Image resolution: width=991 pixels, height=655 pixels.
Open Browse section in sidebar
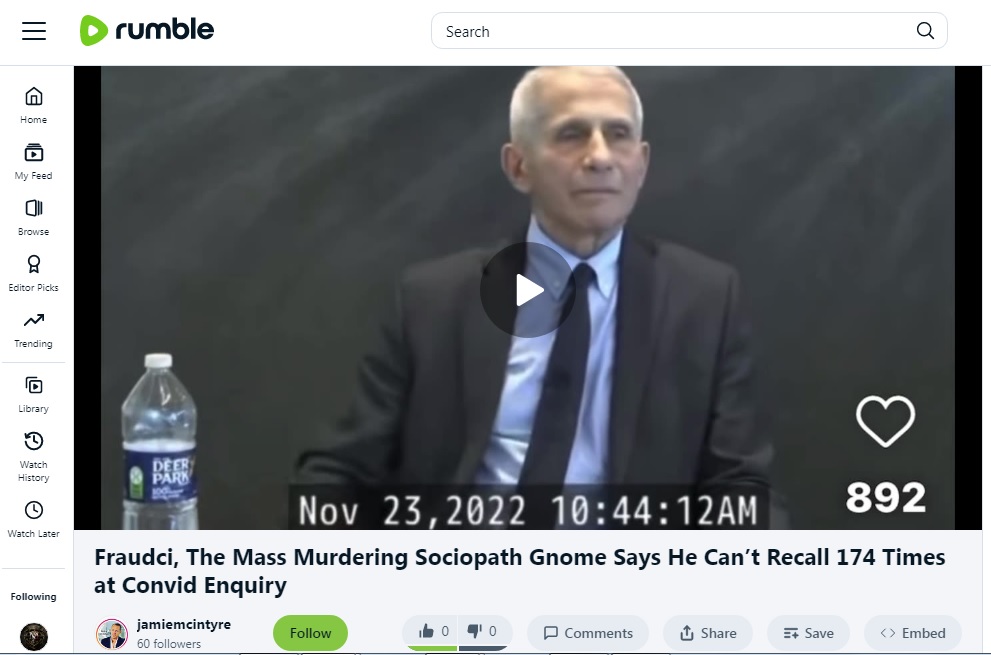coord(33,217)
